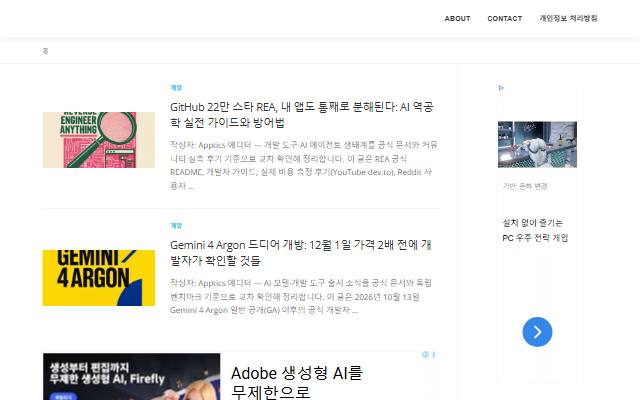This screenshot has width=640, height=400.
Task: Click the blue arrow button in sidebar ad
Action: pos(537,332)
